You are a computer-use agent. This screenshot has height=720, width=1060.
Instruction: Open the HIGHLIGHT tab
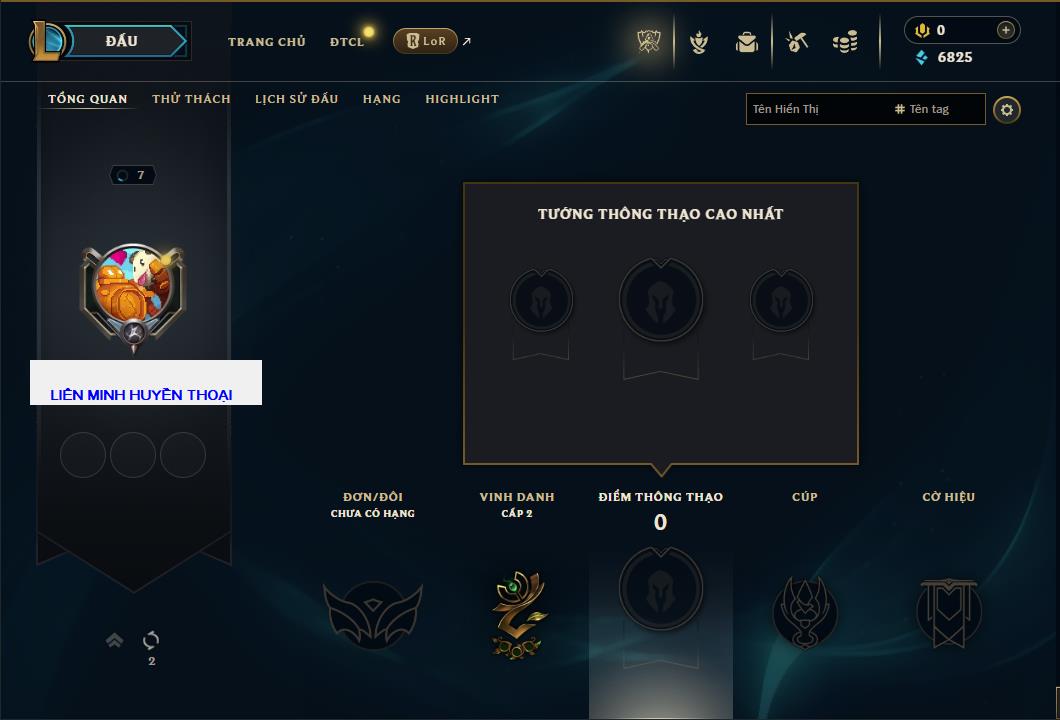462,99
